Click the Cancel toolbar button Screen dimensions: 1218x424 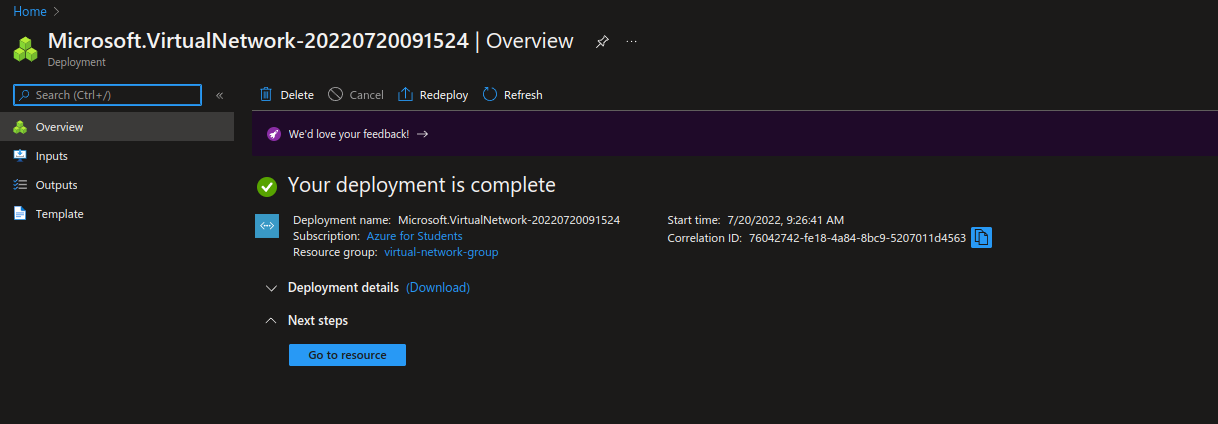(x=356, y=95)
